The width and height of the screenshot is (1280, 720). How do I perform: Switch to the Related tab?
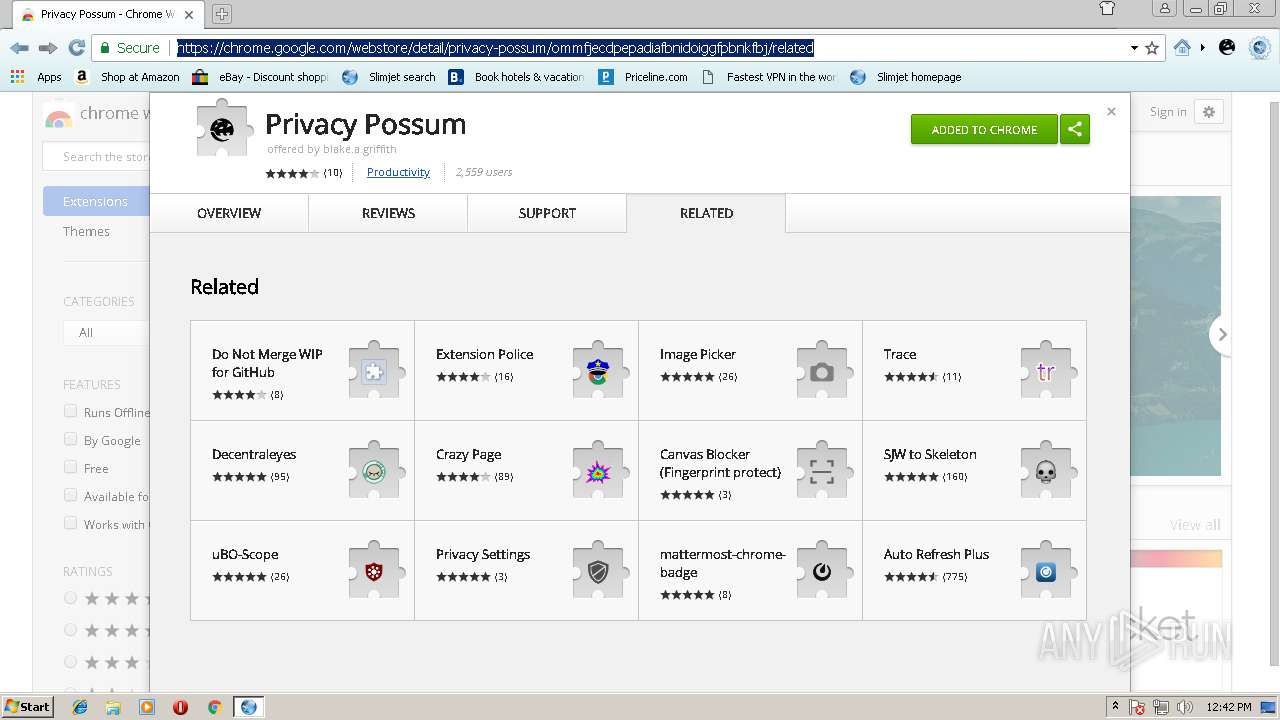pos(706,213)
